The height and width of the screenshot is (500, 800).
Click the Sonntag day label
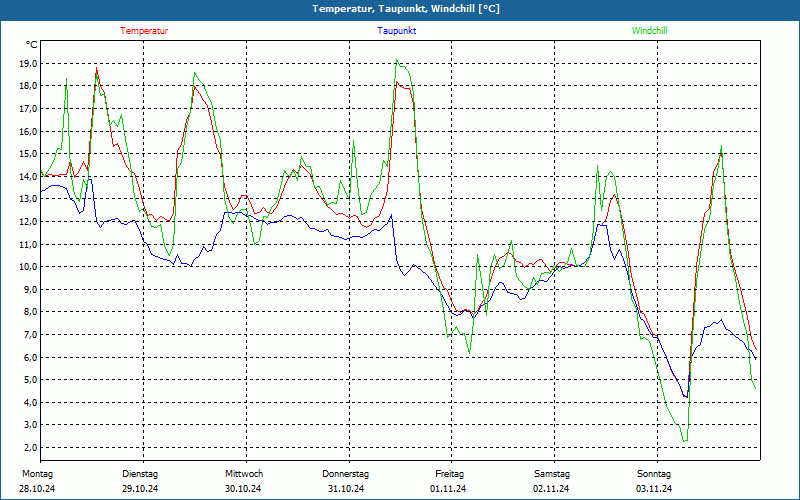coord(654,474)
